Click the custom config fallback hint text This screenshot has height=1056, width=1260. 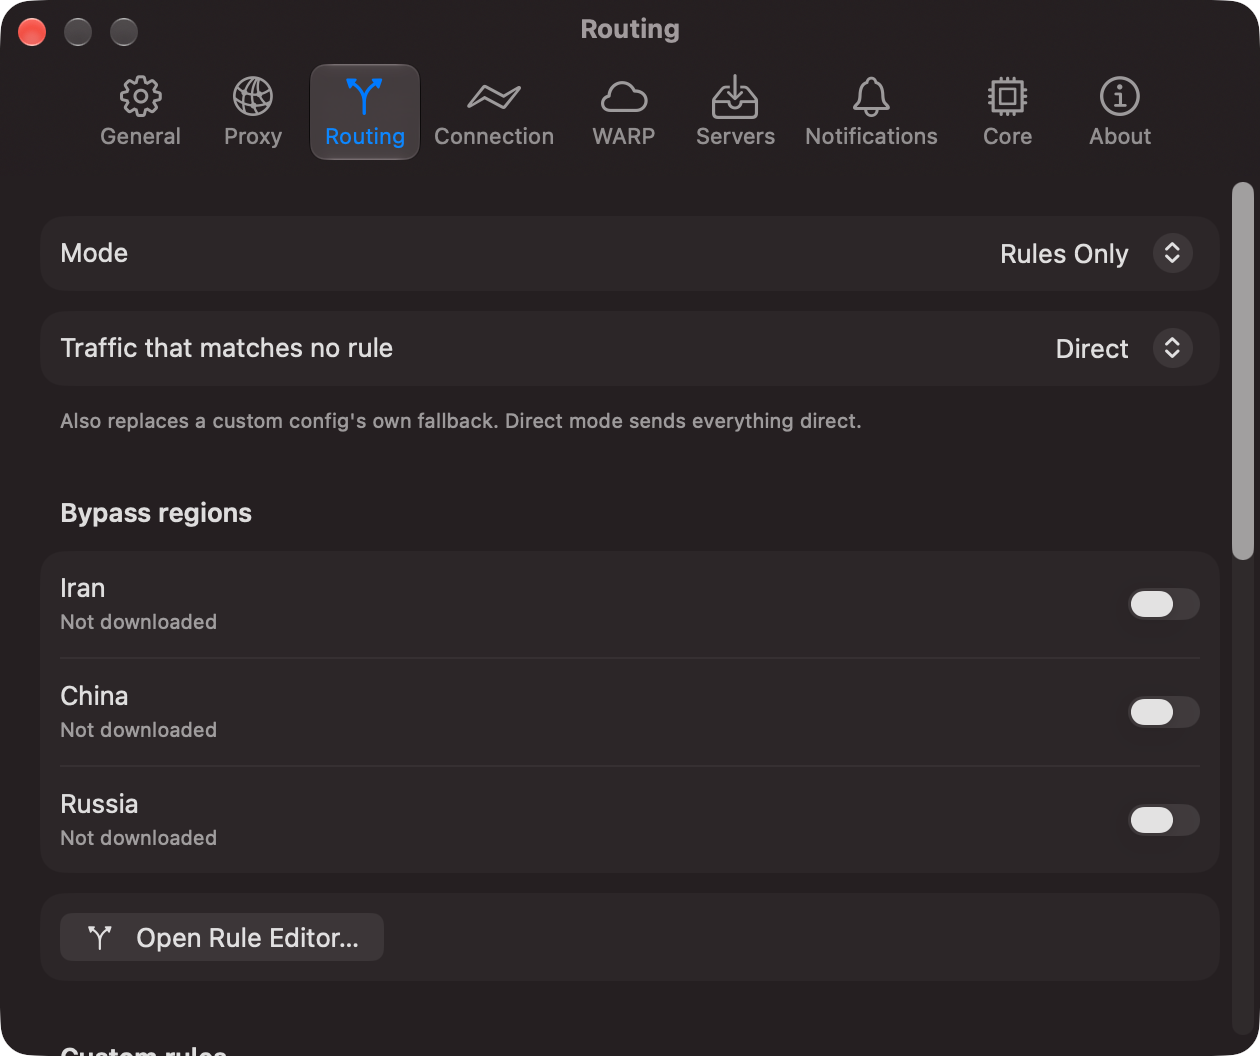(460, 421)
